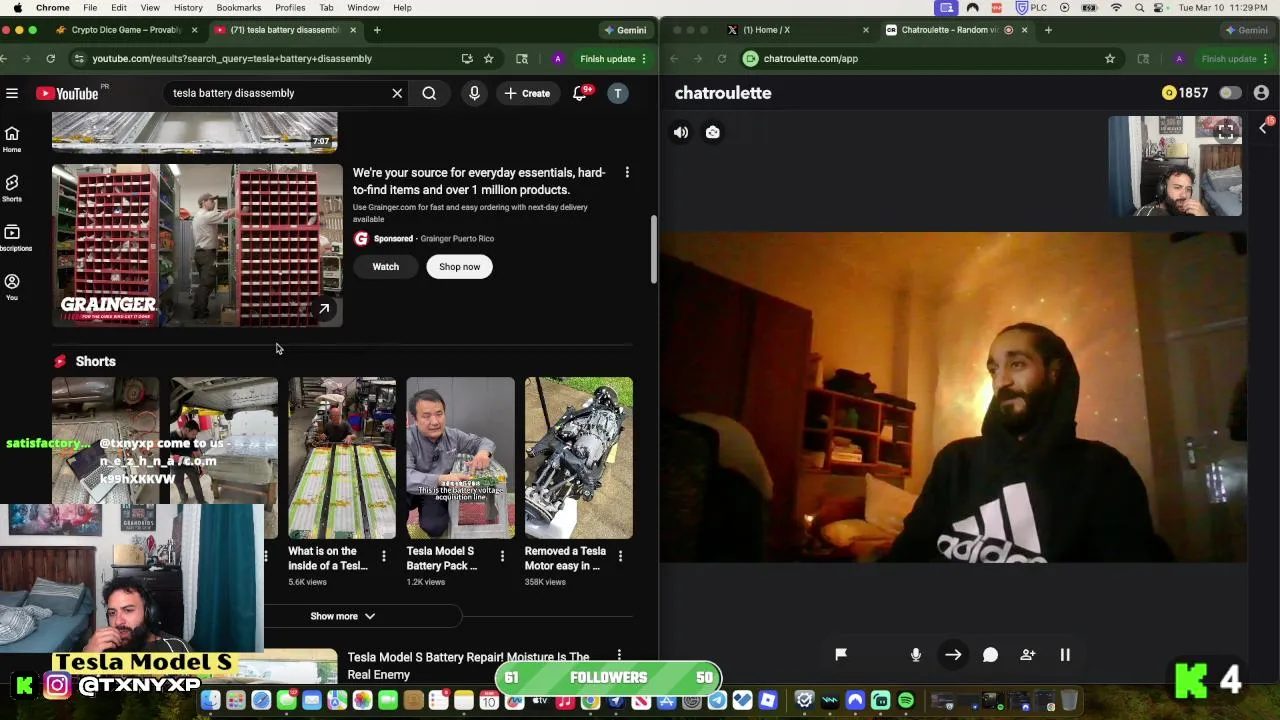The width and height of the screenshot is (1280, 720).
Task: Toggle the Chatroulette microphone
Action: [x=916, y=654]
